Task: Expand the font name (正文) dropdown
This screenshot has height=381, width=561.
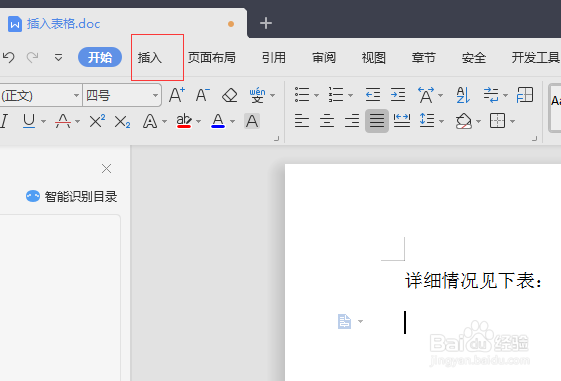Action: tap(76, 96)
